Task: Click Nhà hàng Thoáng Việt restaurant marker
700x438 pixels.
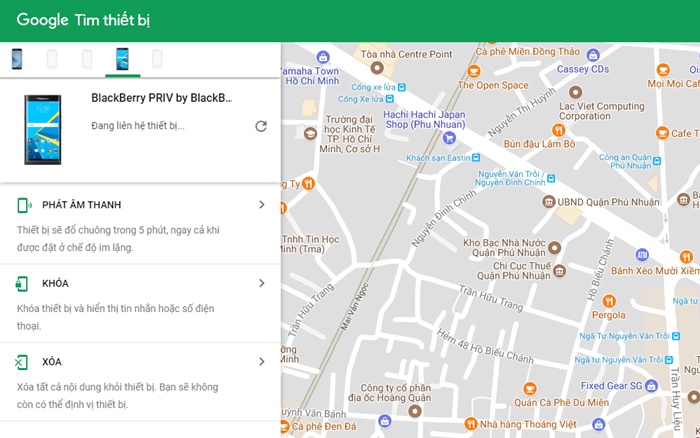Action: (471, 424)
